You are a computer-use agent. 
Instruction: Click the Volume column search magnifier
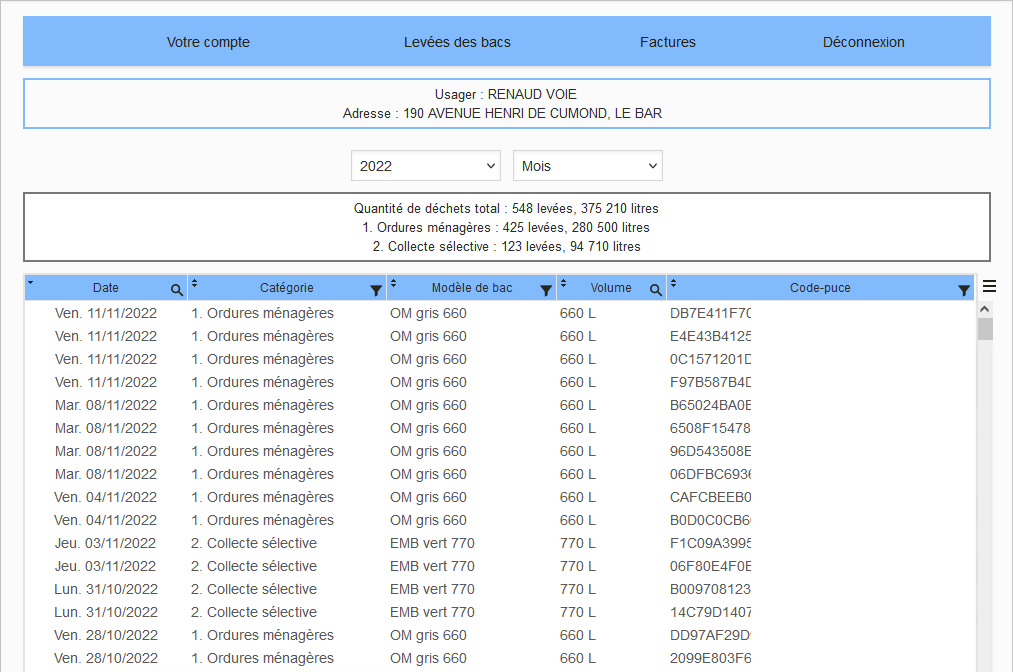click(x=656, y=290)
